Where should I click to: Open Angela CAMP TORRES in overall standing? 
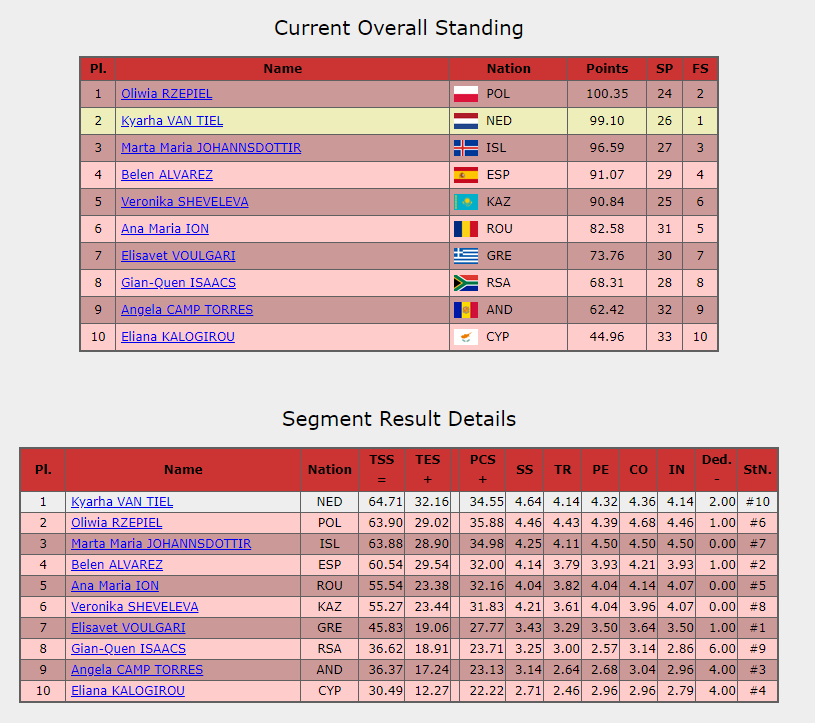187,310
